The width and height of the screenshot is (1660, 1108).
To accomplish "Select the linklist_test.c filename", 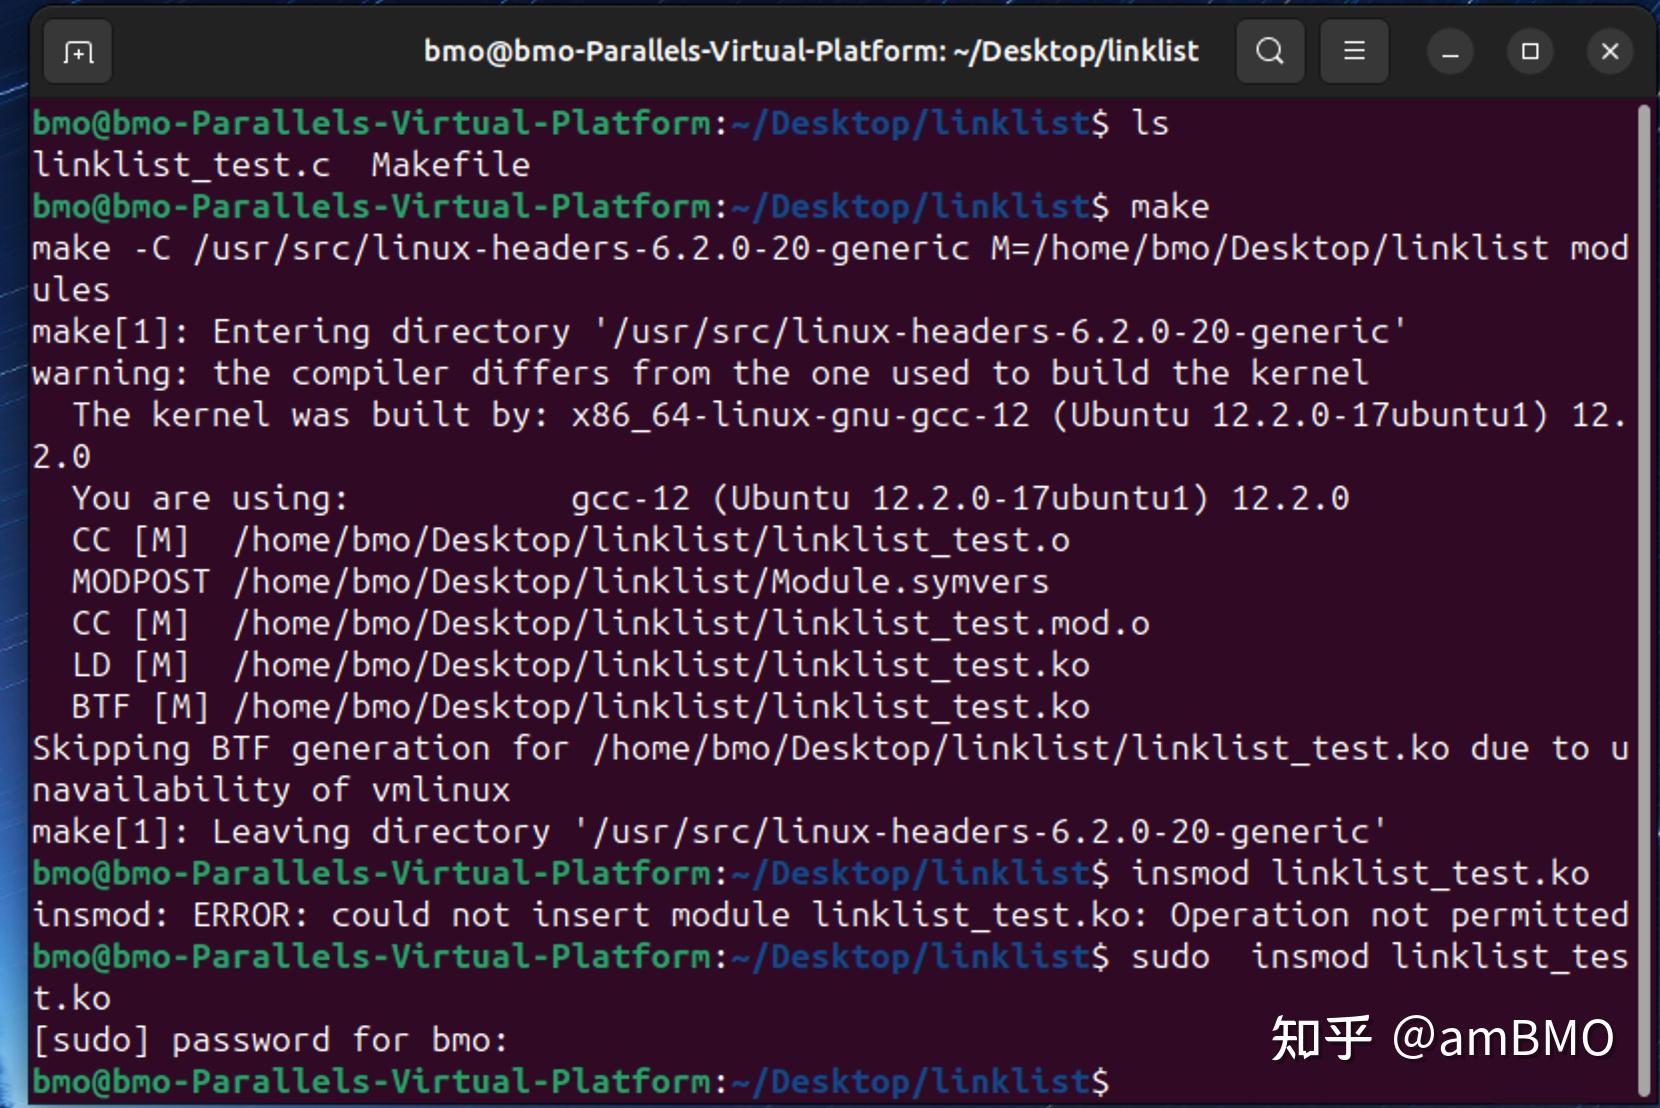I will [182, 163].
